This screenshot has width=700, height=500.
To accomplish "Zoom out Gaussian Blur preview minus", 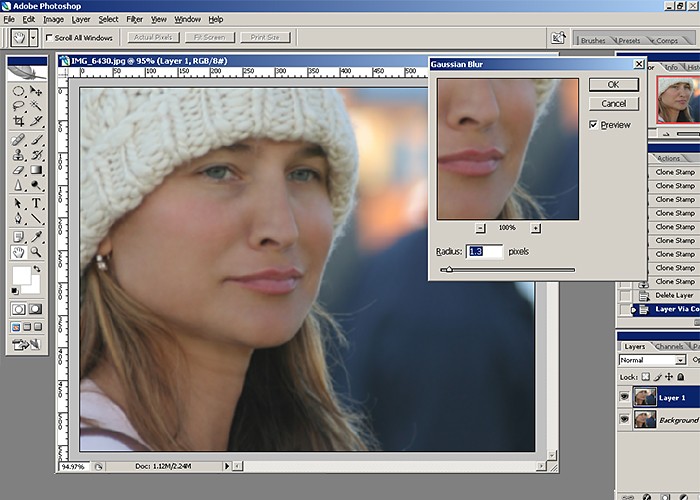I will tap(480, 228).
